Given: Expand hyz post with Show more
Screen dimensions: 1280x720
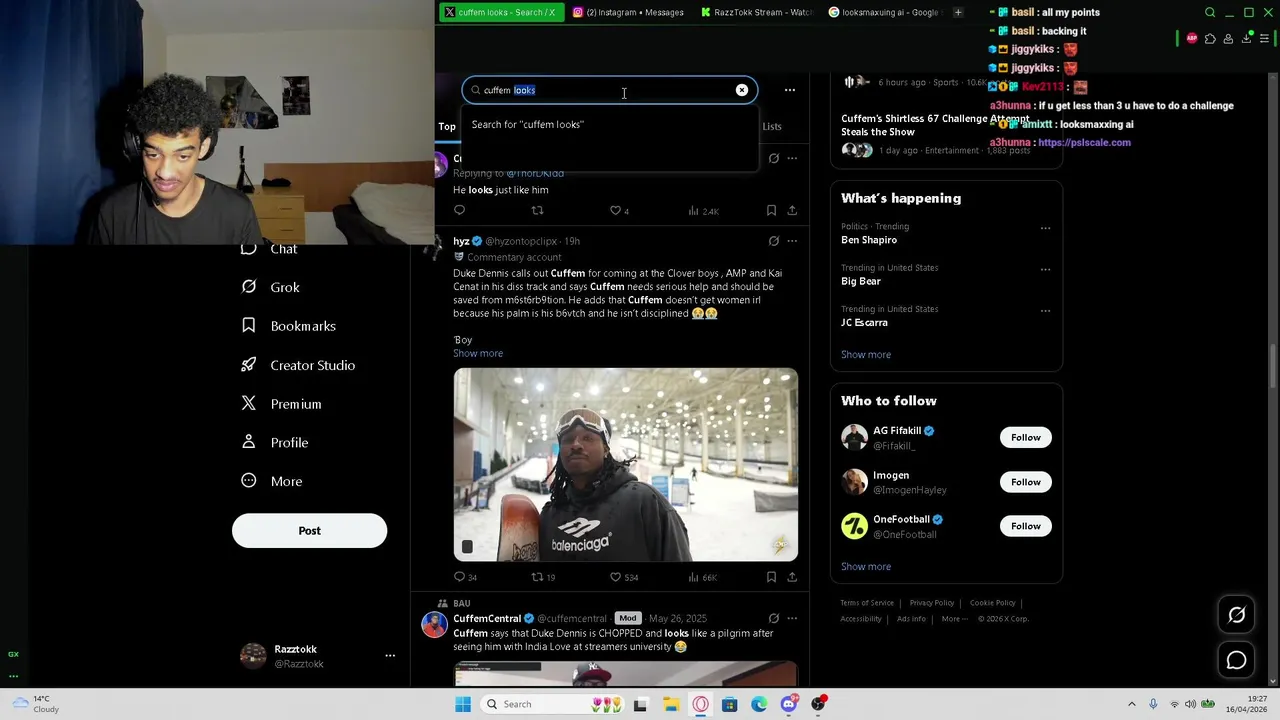Looking at the screenshot, I should 478,353.
